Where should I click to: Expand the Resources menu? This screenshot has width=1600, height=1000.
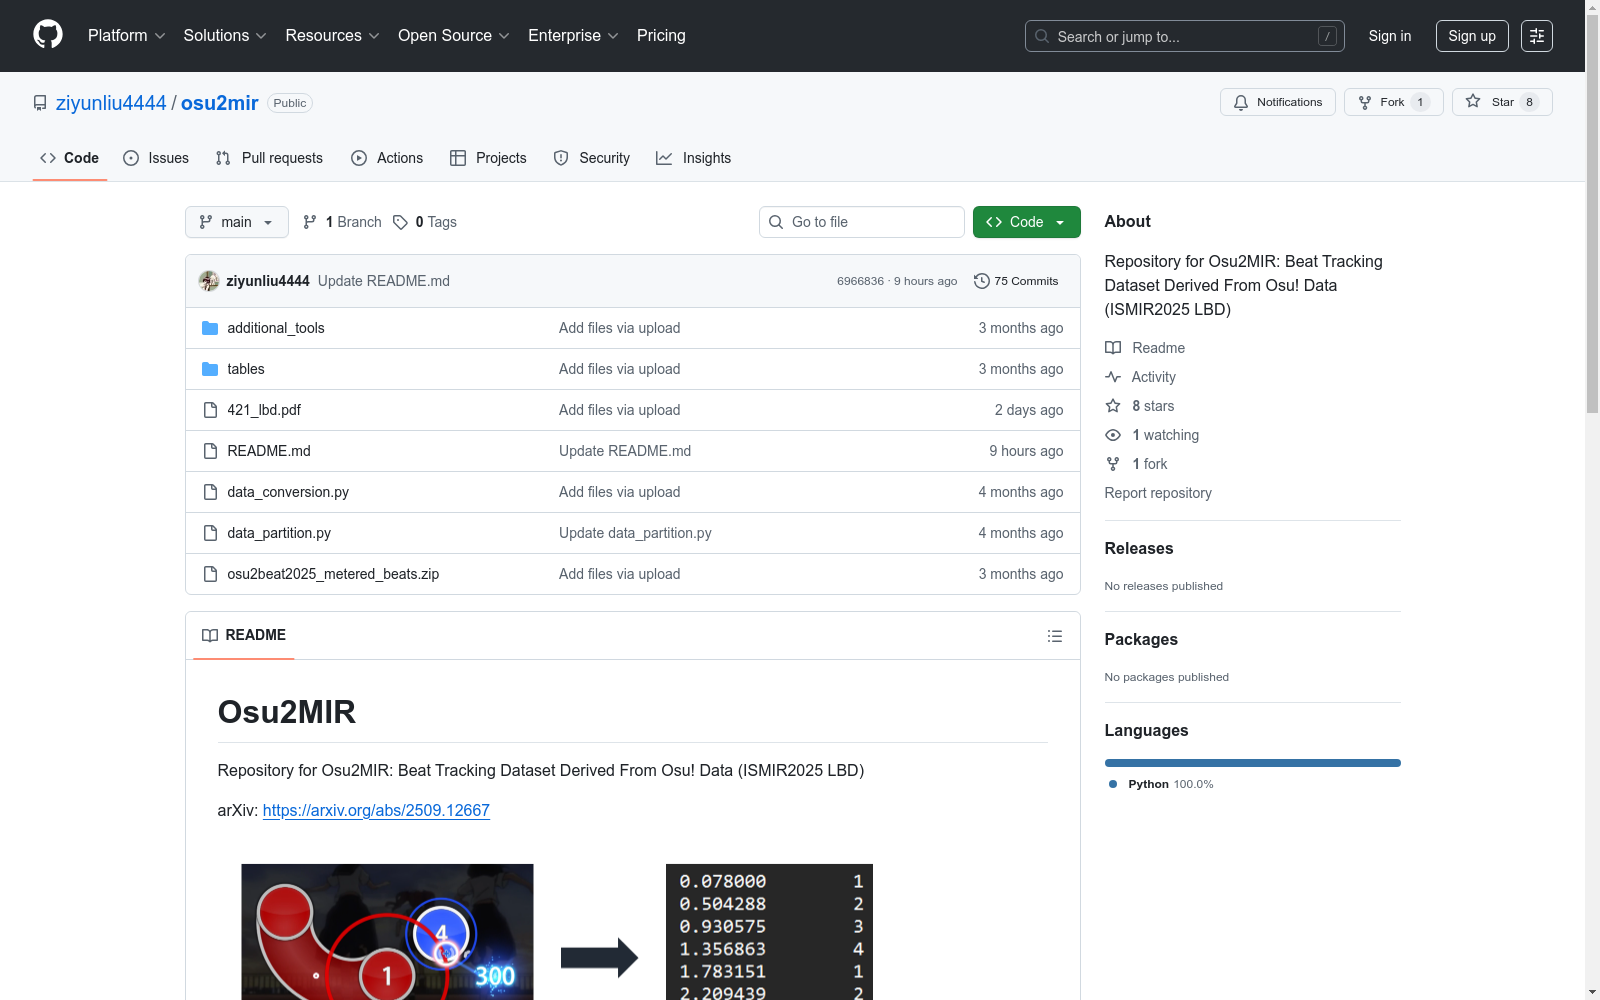[x=332, y=36]
